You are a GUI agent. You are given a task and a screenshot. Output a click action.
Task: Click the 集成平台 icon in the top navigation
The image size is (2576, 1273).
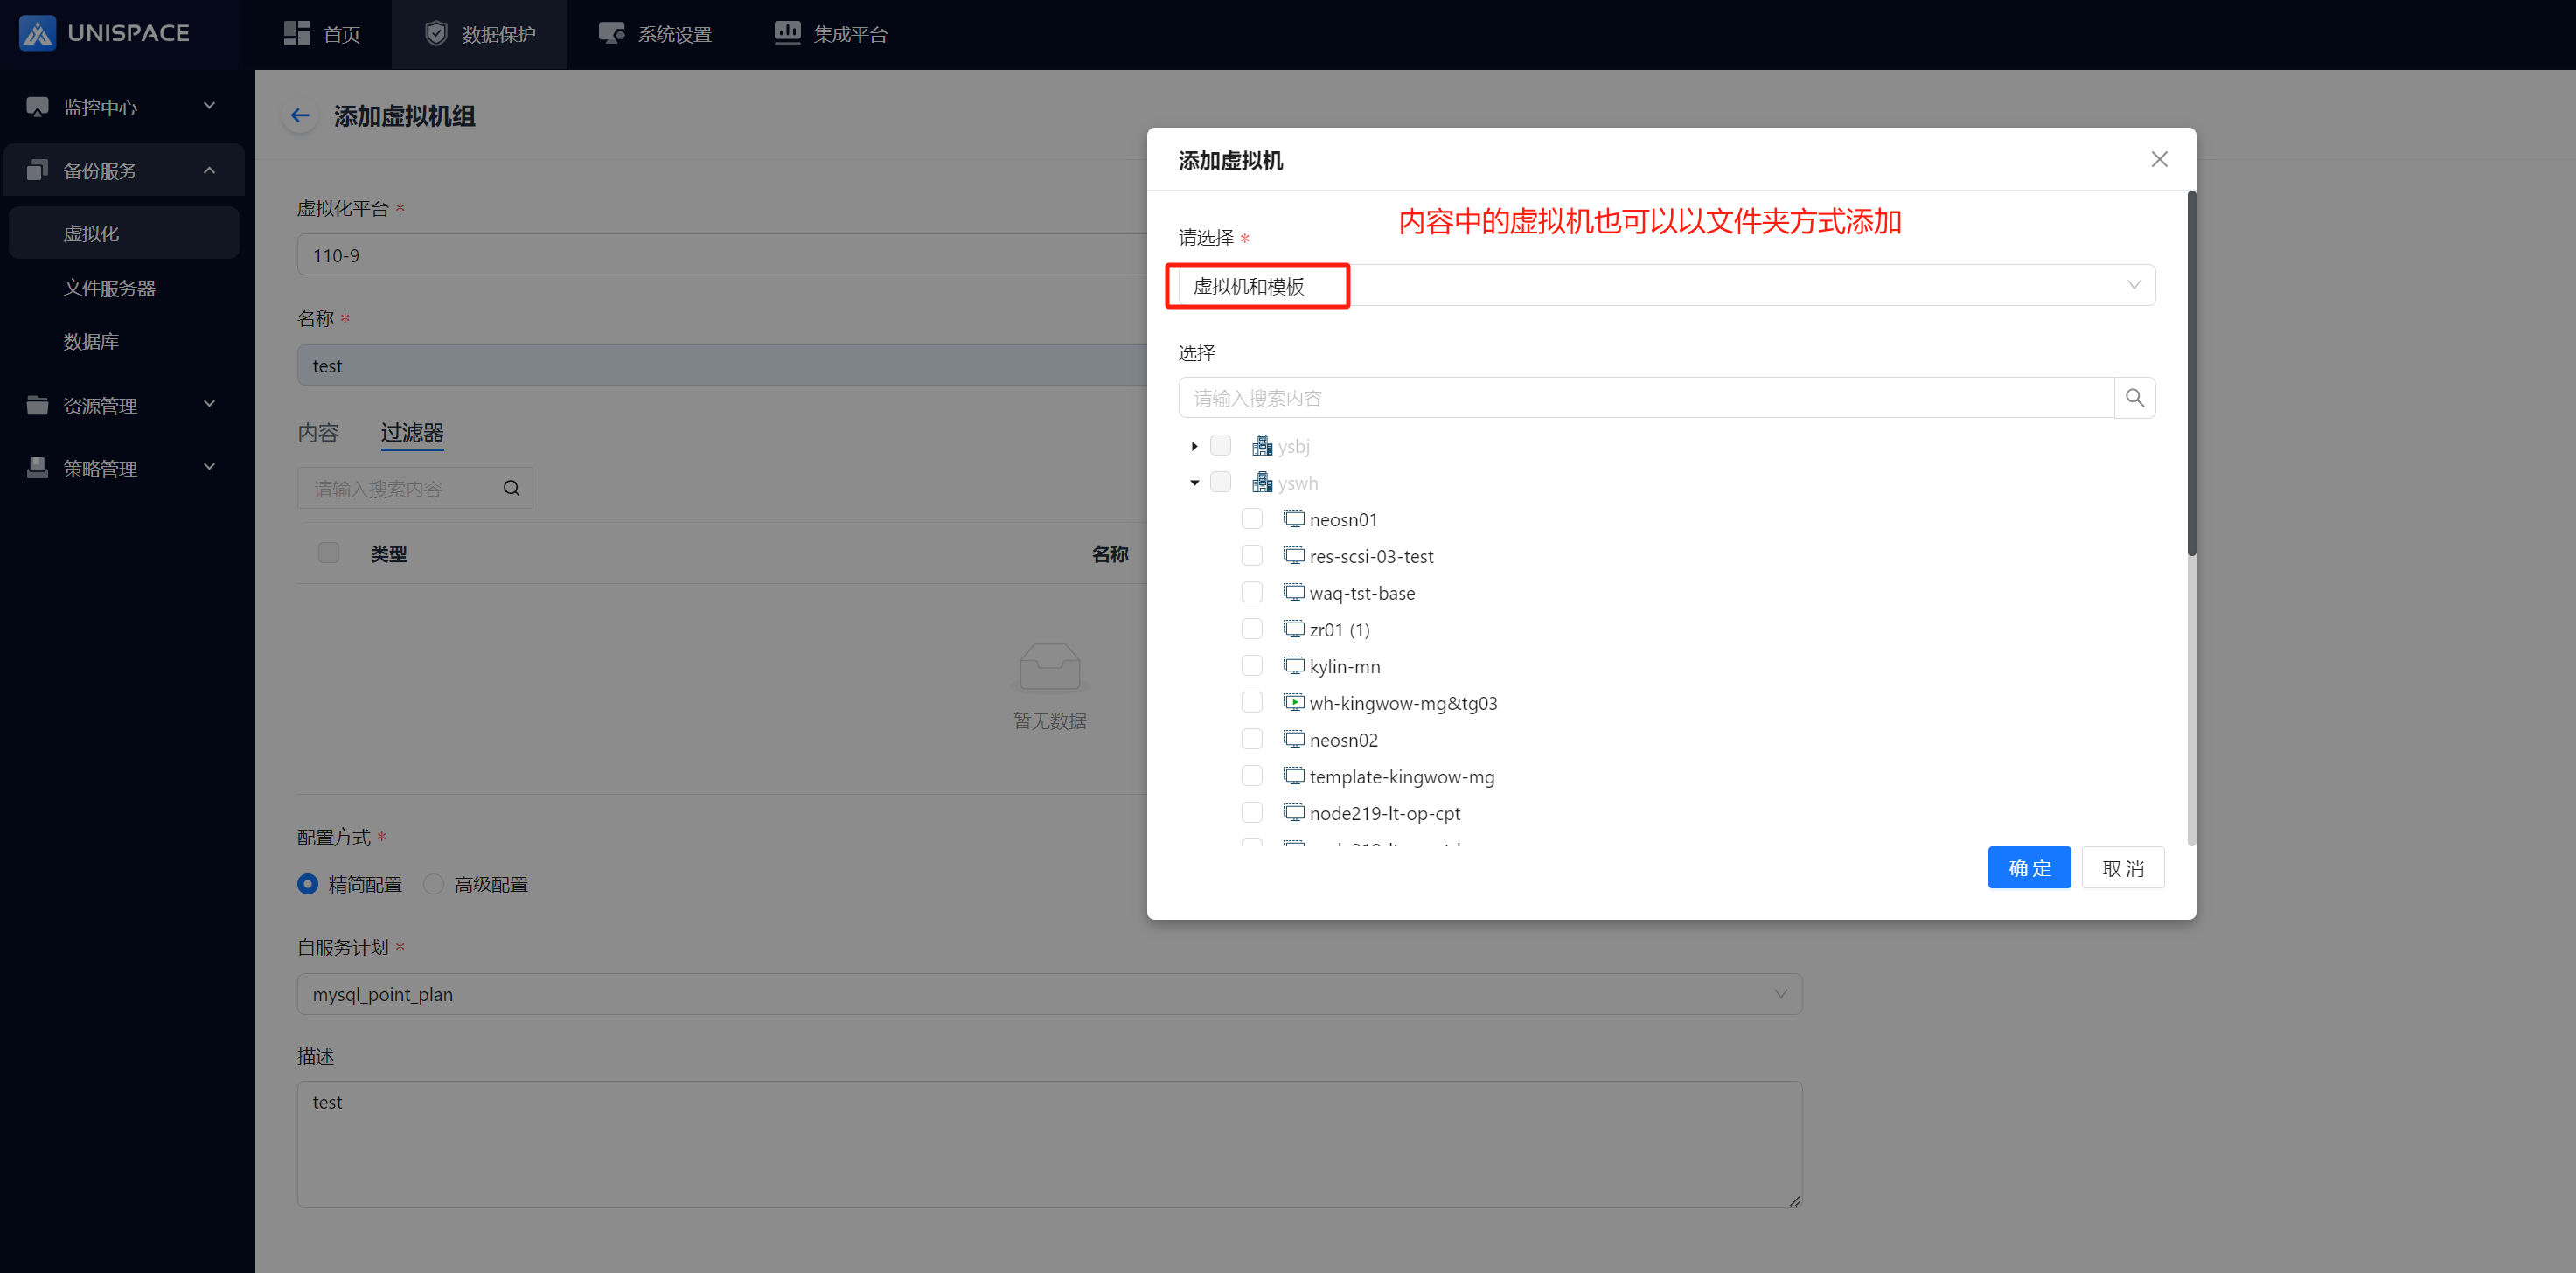click(x=787, y=34)
